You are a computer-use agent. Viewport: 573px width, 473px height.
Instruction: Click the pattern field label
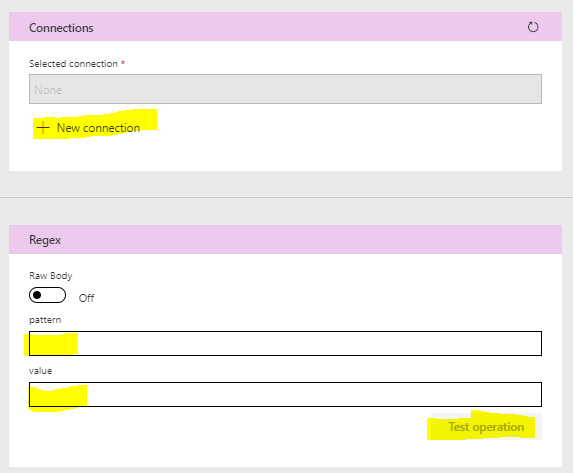45,320
